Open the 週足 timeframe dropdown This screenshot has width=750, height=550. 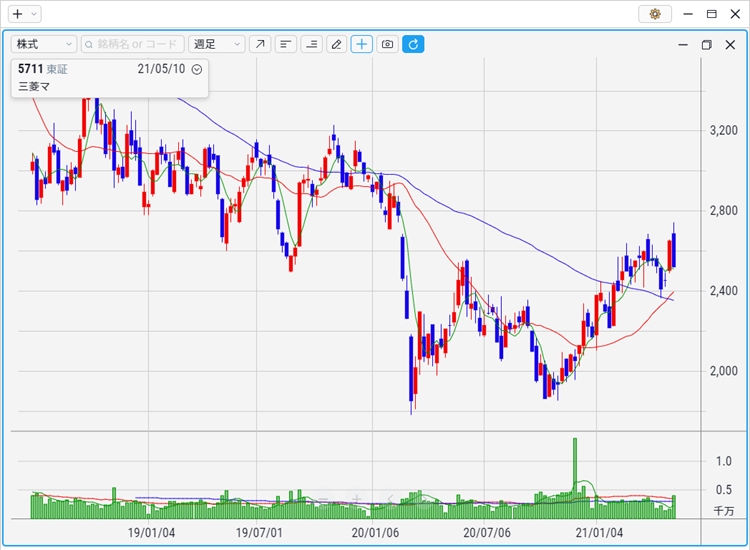[x=217, y=44]
